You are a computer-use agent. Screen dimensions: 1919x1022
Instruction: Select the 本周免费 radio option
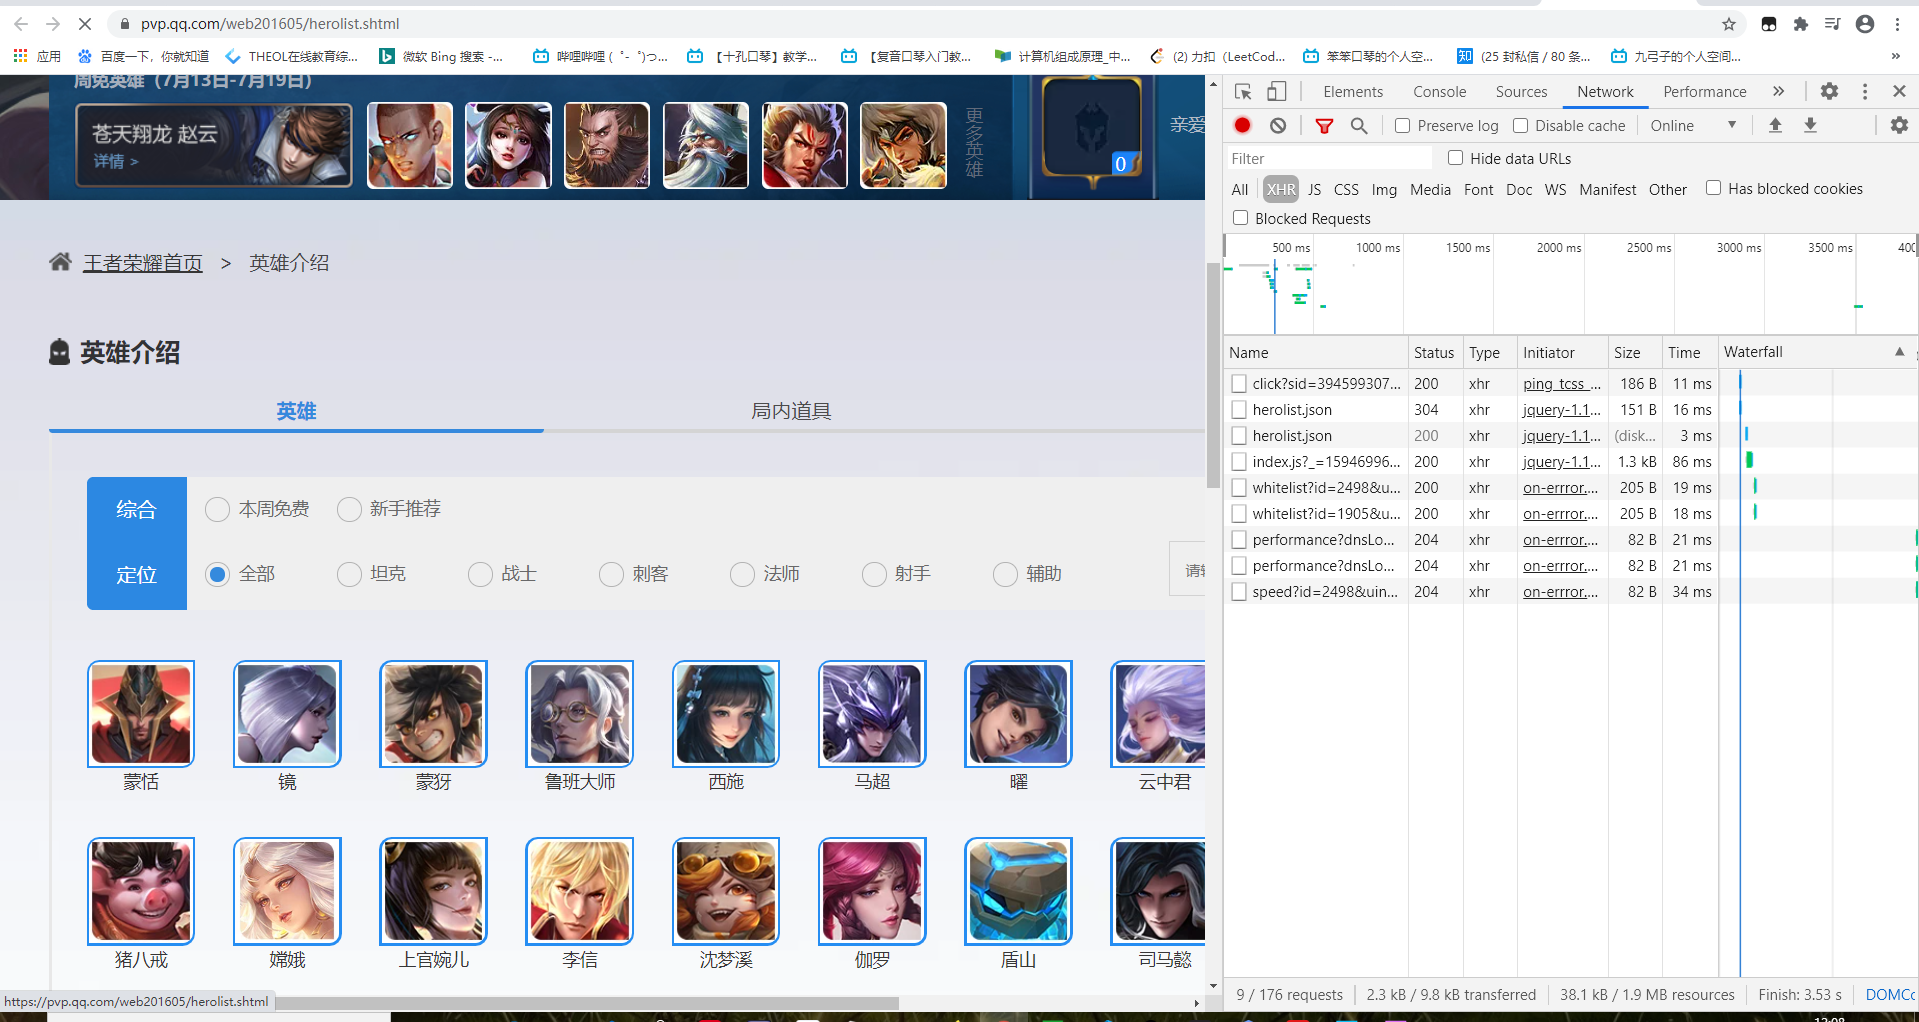[217, 509]
